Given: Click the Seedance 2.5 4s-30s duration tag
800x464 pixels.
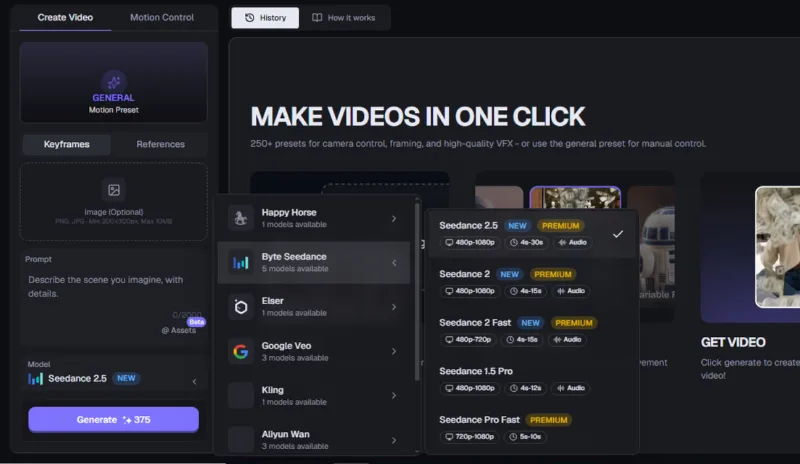Looking at the screenshot, I should 527,242.
